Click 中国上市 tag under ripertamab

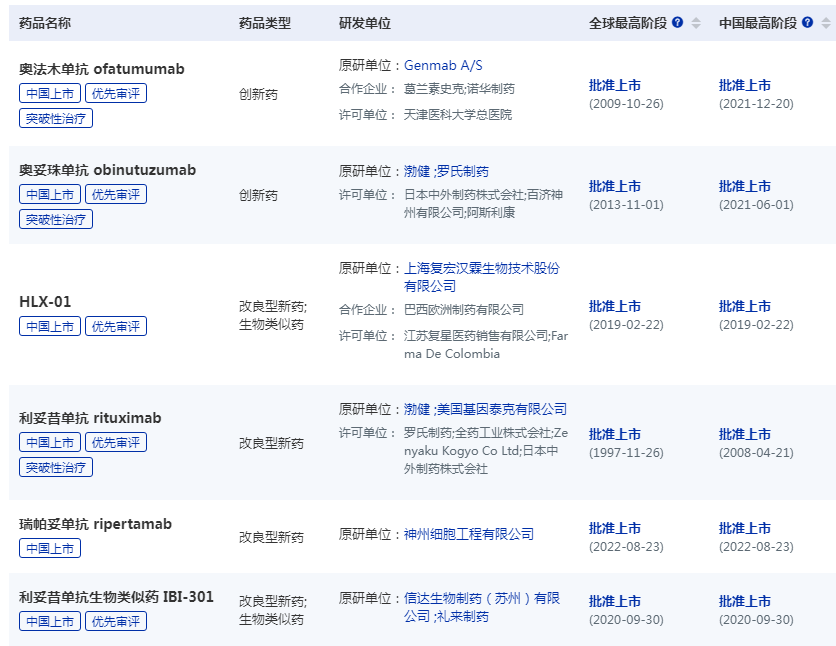pos(48,546)
